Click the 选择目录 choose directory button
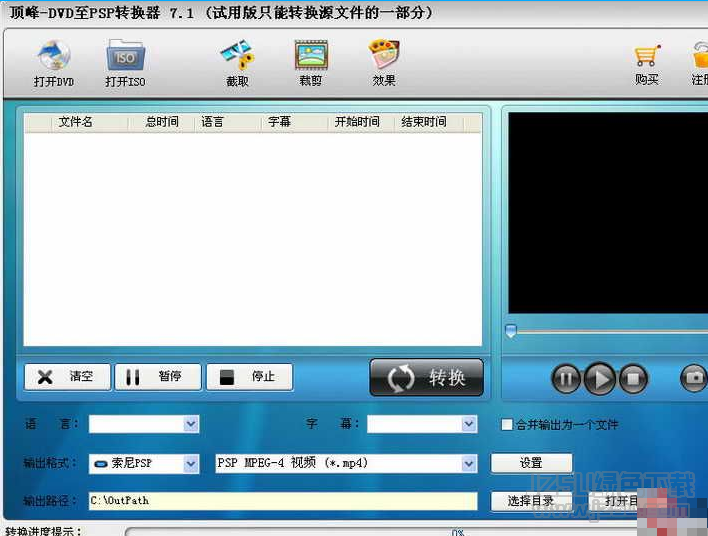Image resolution: width=708 pixels, height=536 pixels. click(x=531, y=501)
